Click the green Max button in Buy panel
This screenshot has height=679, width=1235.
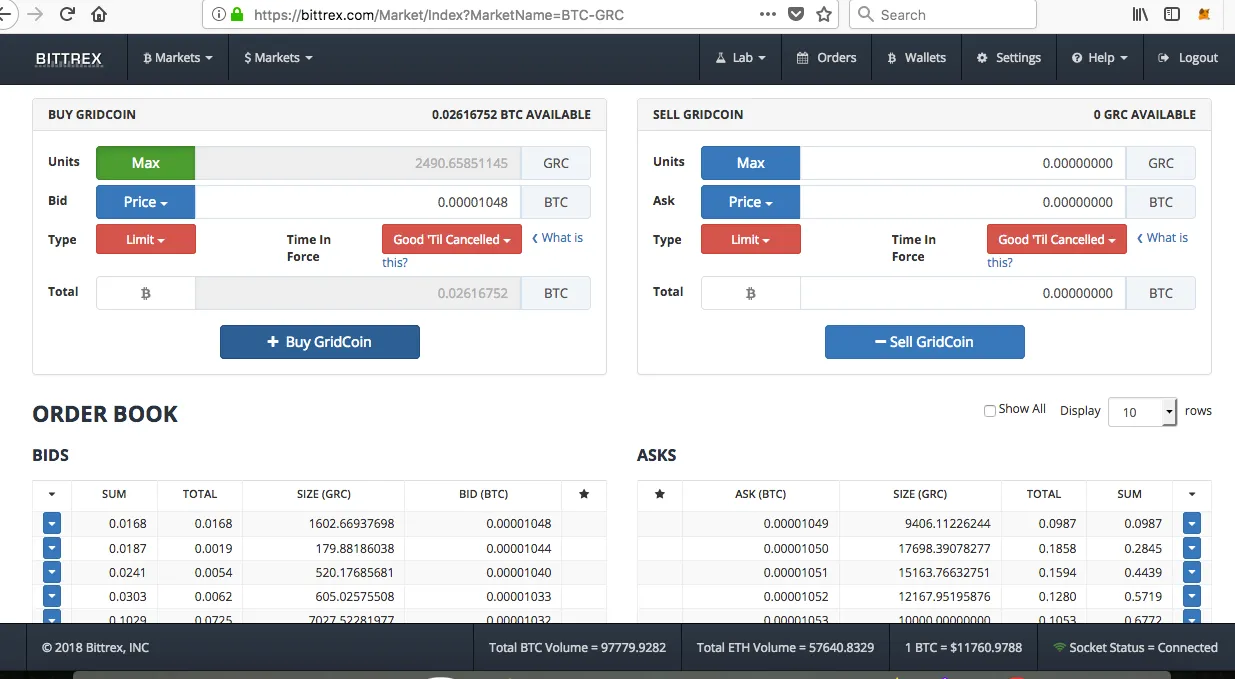(x=146, y=163)
